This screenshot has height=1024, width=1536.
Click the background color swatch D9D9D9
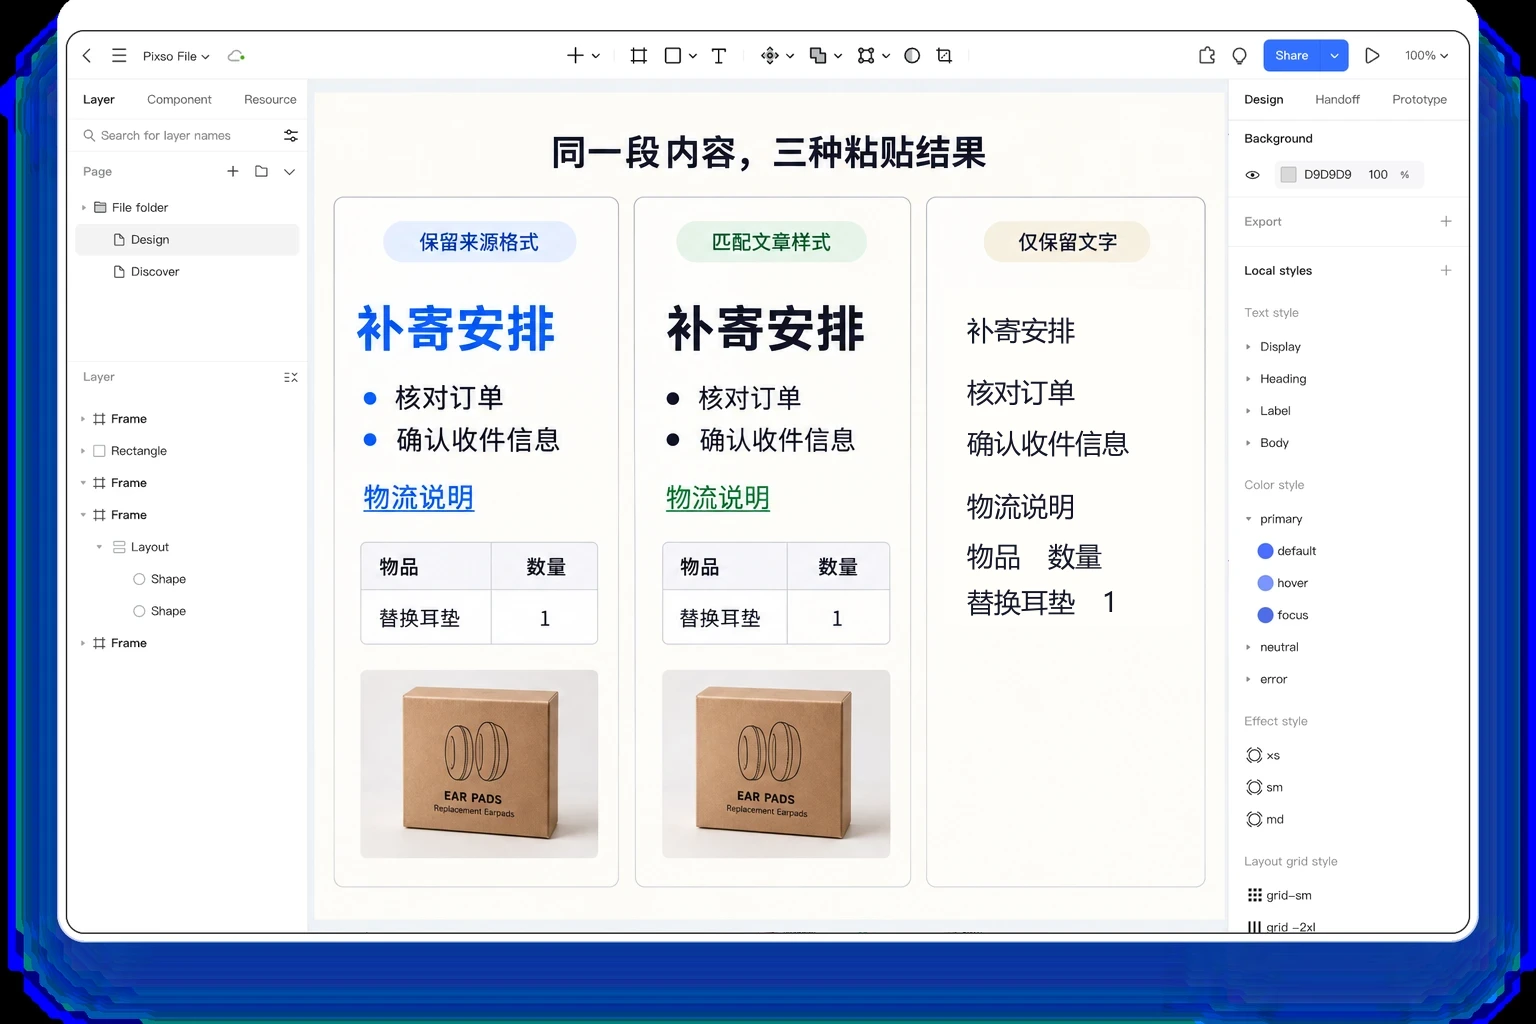(x=1288, y=175)
